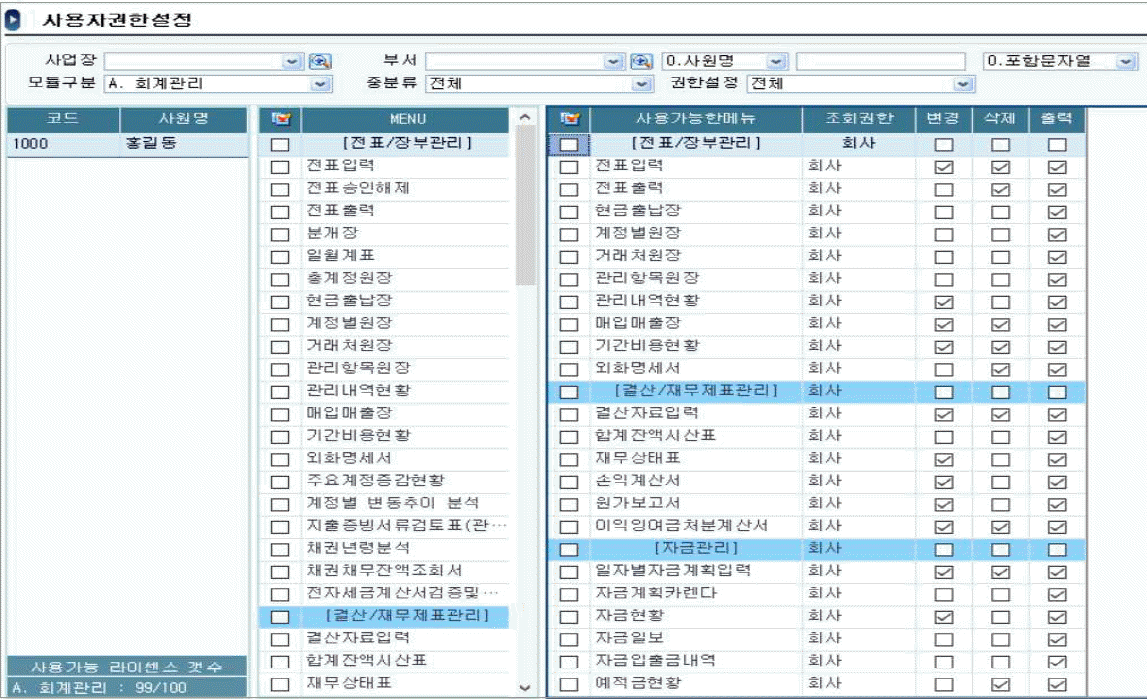1147x699 pixels.
Task: Click select-all icon in 사용가능한메뉴 header
Action: point(569,119)
